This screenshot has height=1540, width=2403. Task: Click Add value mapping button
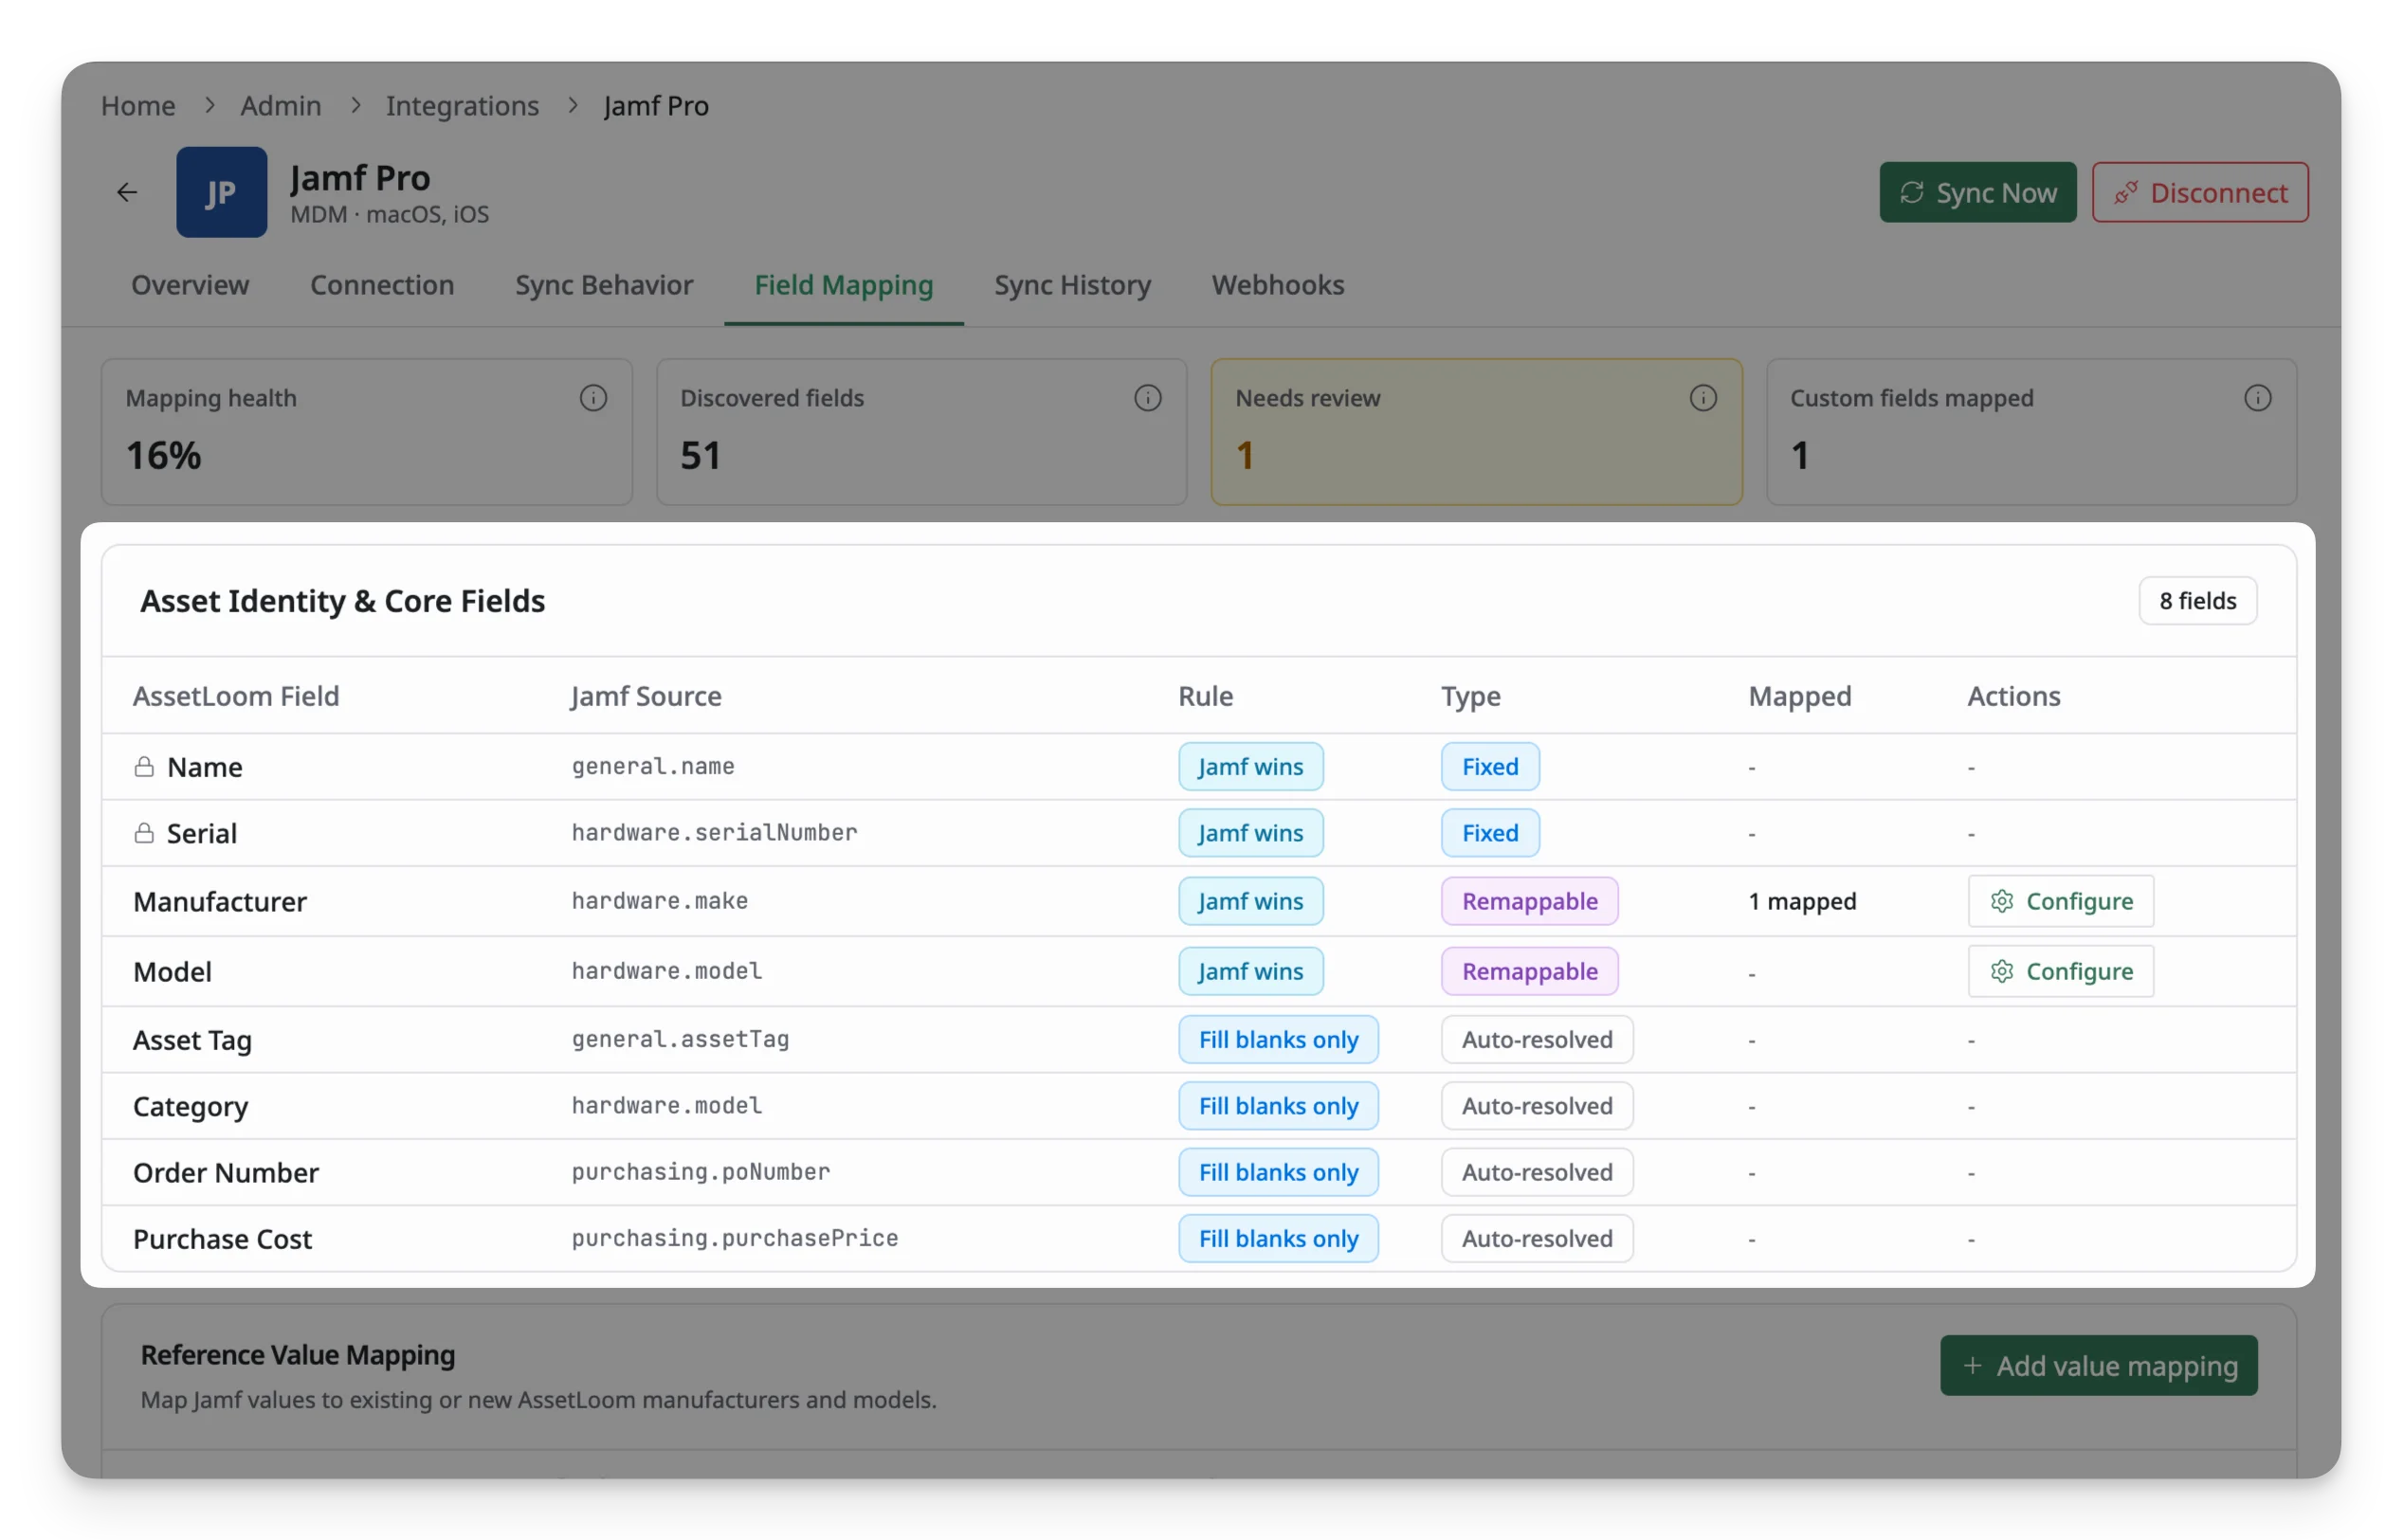(x=2098, y=1365)
